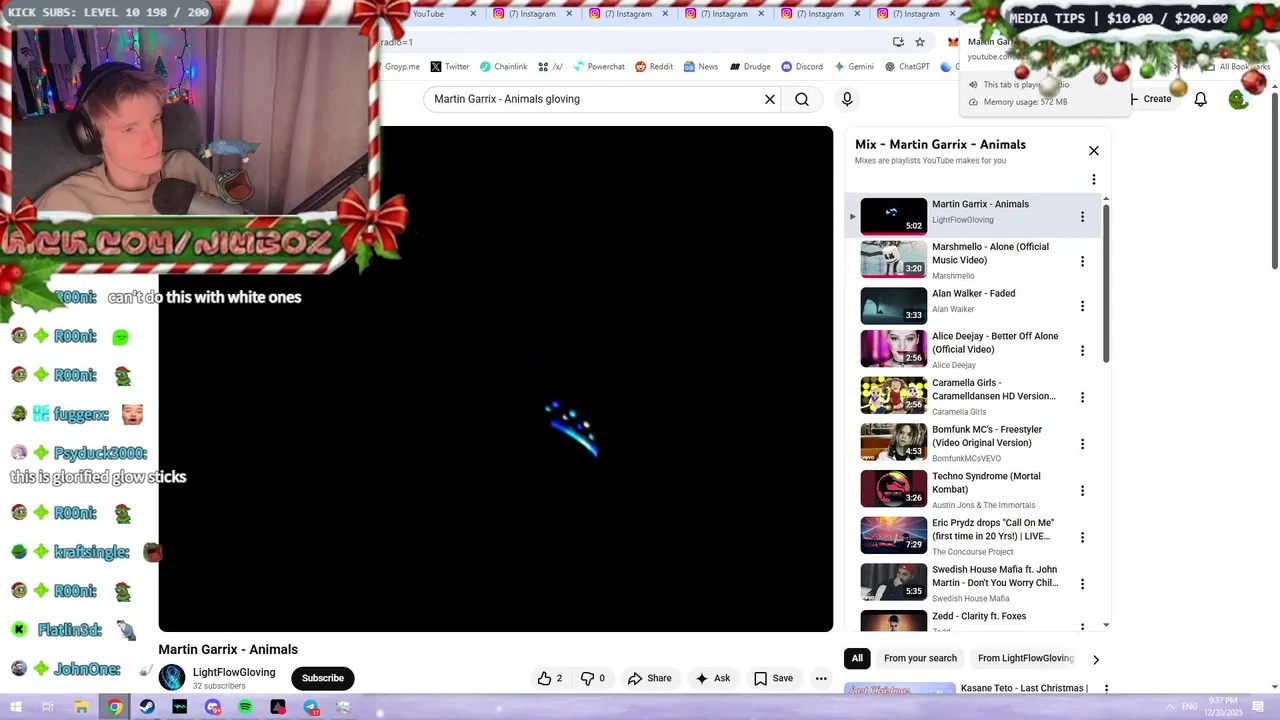The image size is (1280, 720).
Task: Open more actions menu below video
Action: pyautogui.click(x=821, y=678)
